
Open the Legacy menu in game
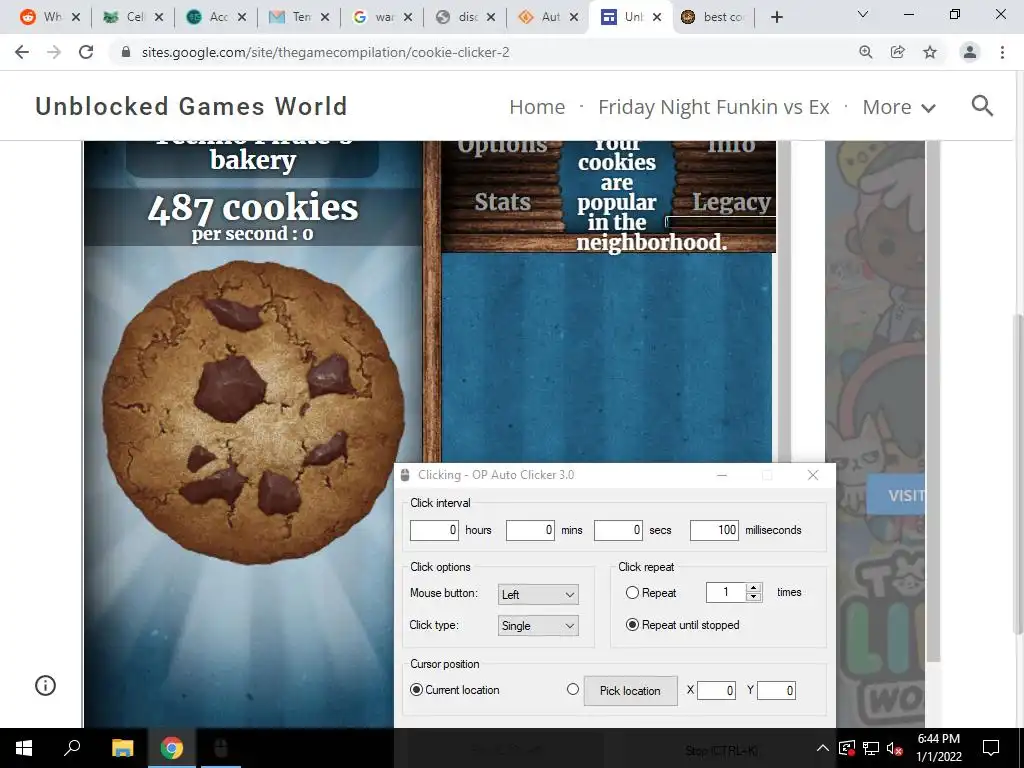tap(731, 202)
